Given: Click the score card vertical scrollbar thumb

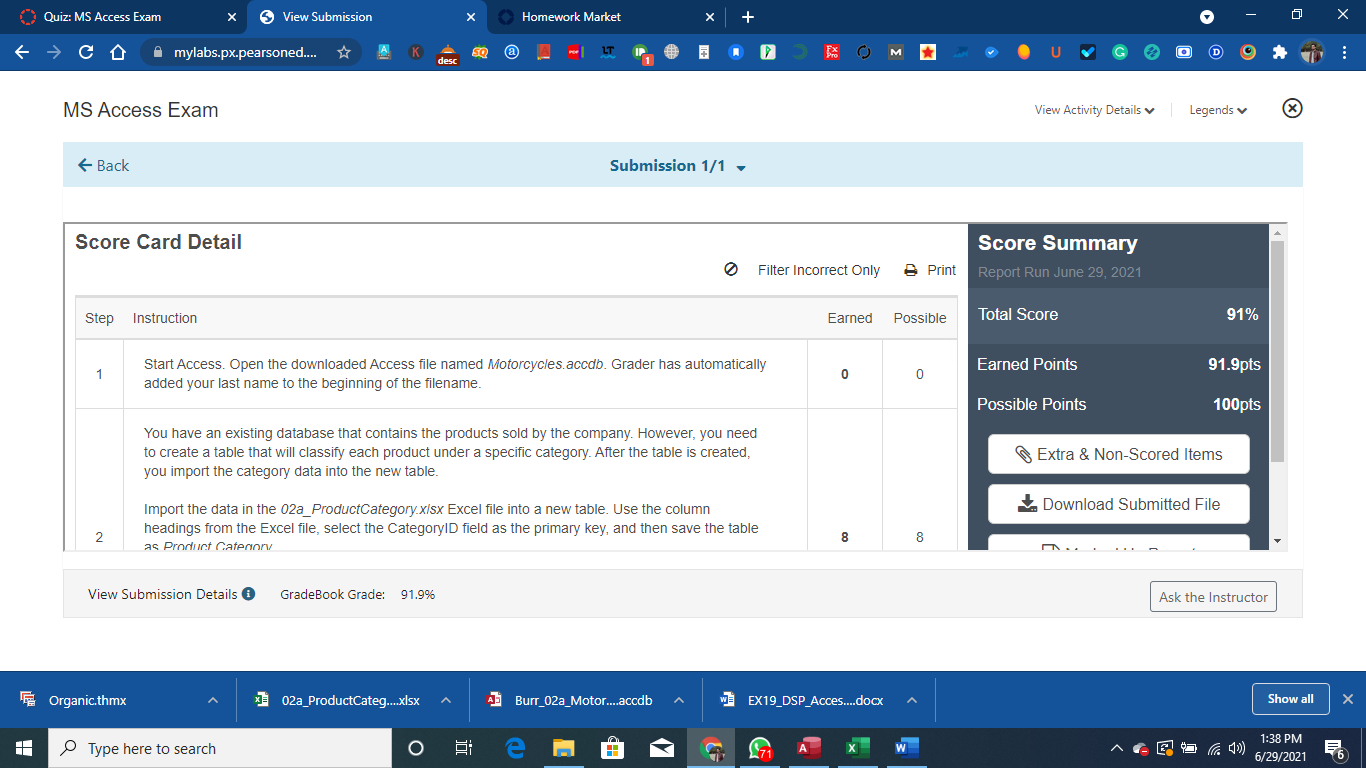Looking at the screenshot, I should pos(1277,351).
